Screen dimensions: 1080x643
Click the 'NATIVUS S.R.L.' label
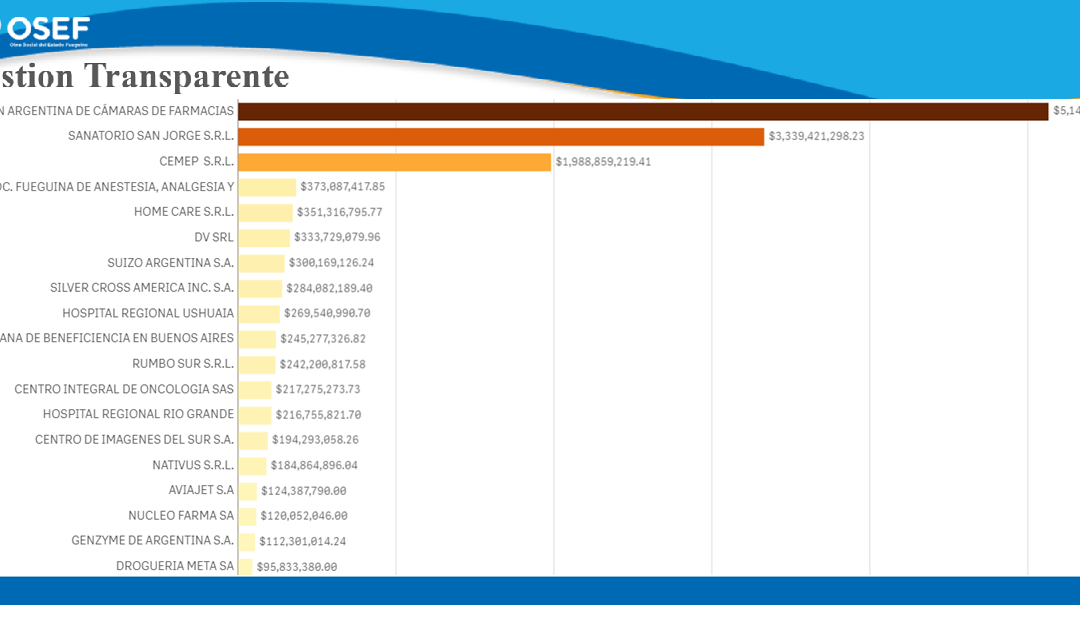193,465
